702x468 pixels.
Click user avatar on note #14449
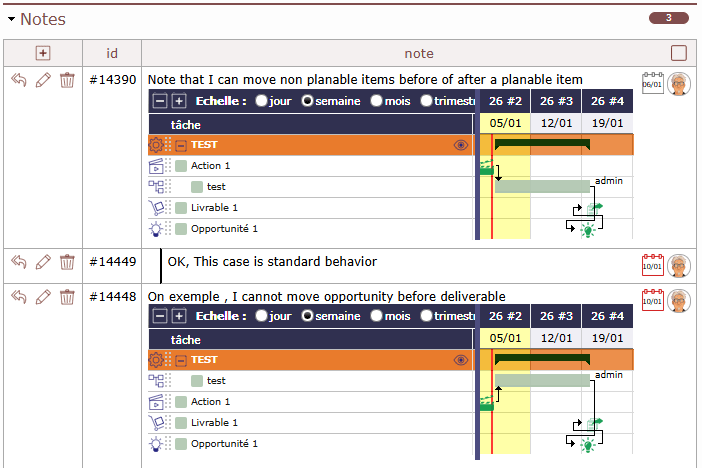(680, 266)
